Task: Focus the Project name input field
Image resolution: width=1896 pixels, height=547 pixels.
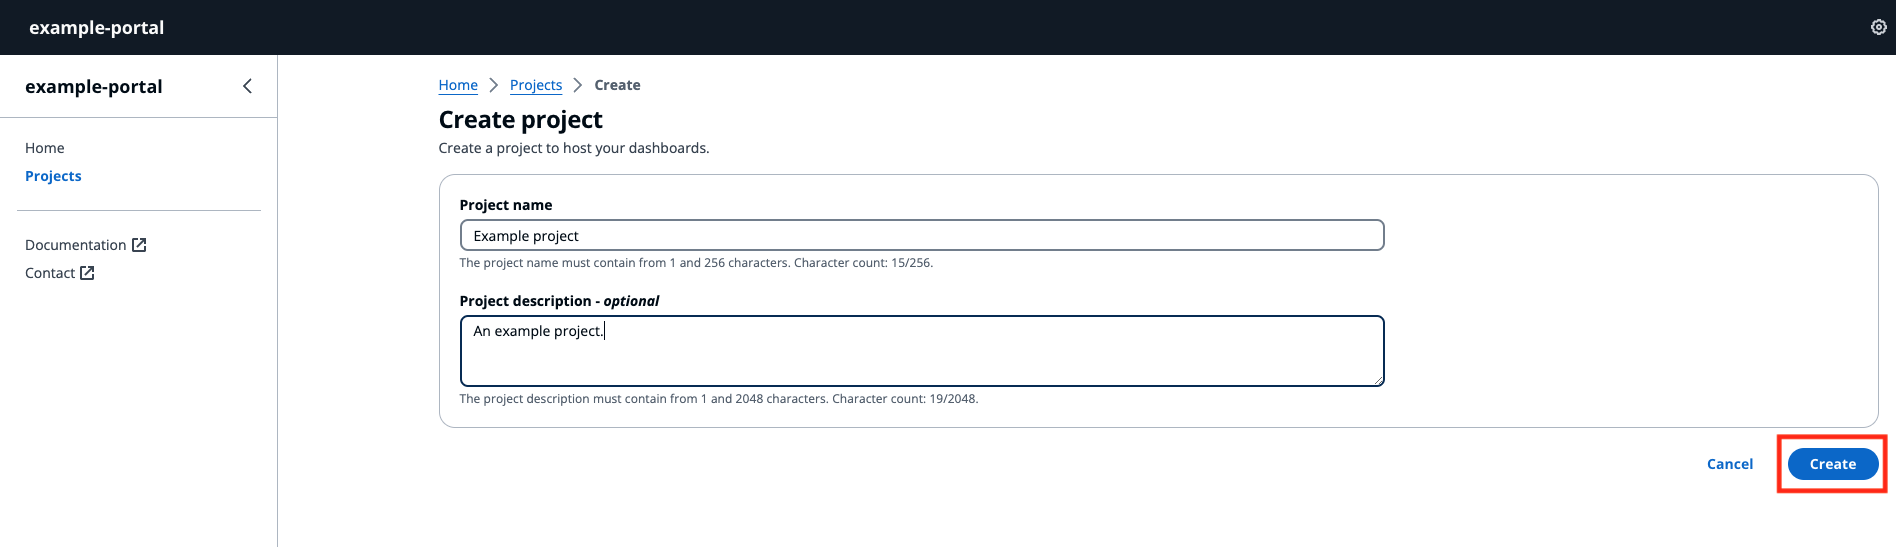Action: pos(920,236)
